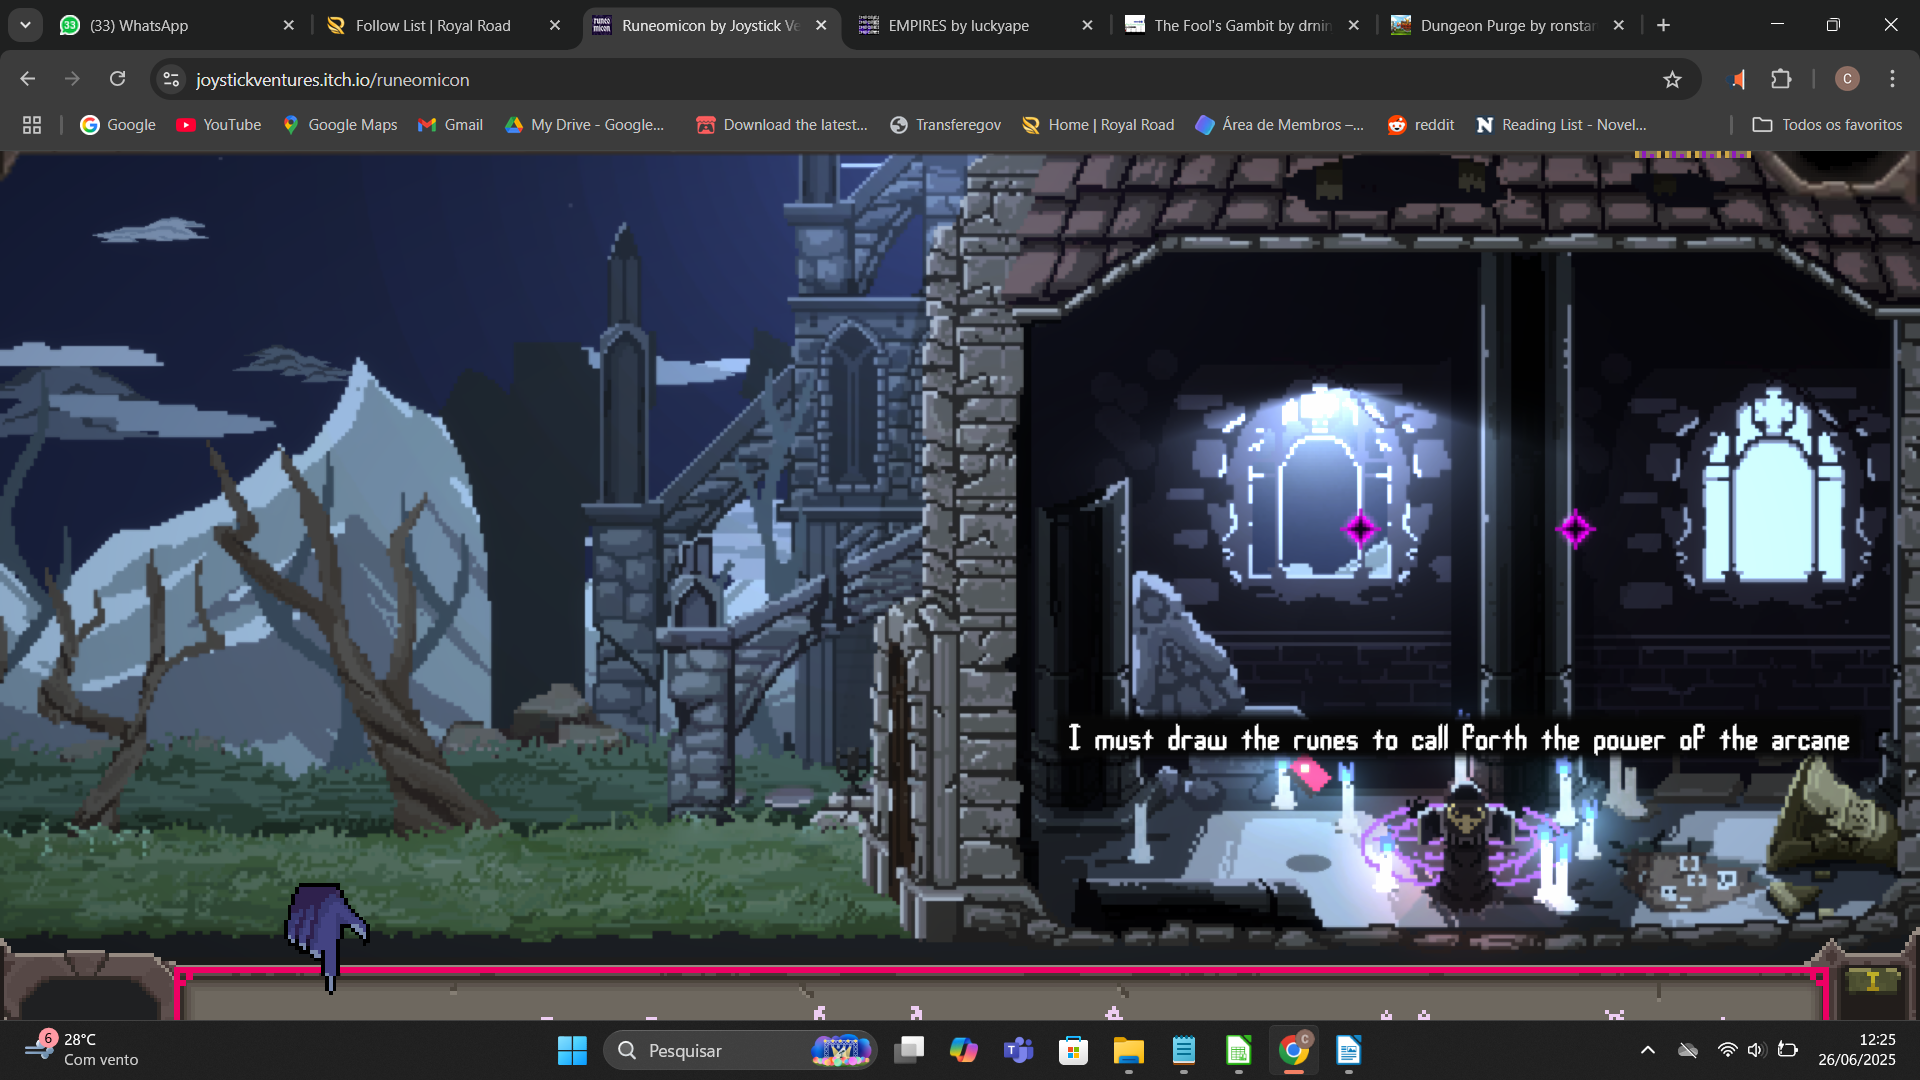Open Notepad app on taskbar
This screenshot has height=1080, width=1920.
(1184, 1051)
